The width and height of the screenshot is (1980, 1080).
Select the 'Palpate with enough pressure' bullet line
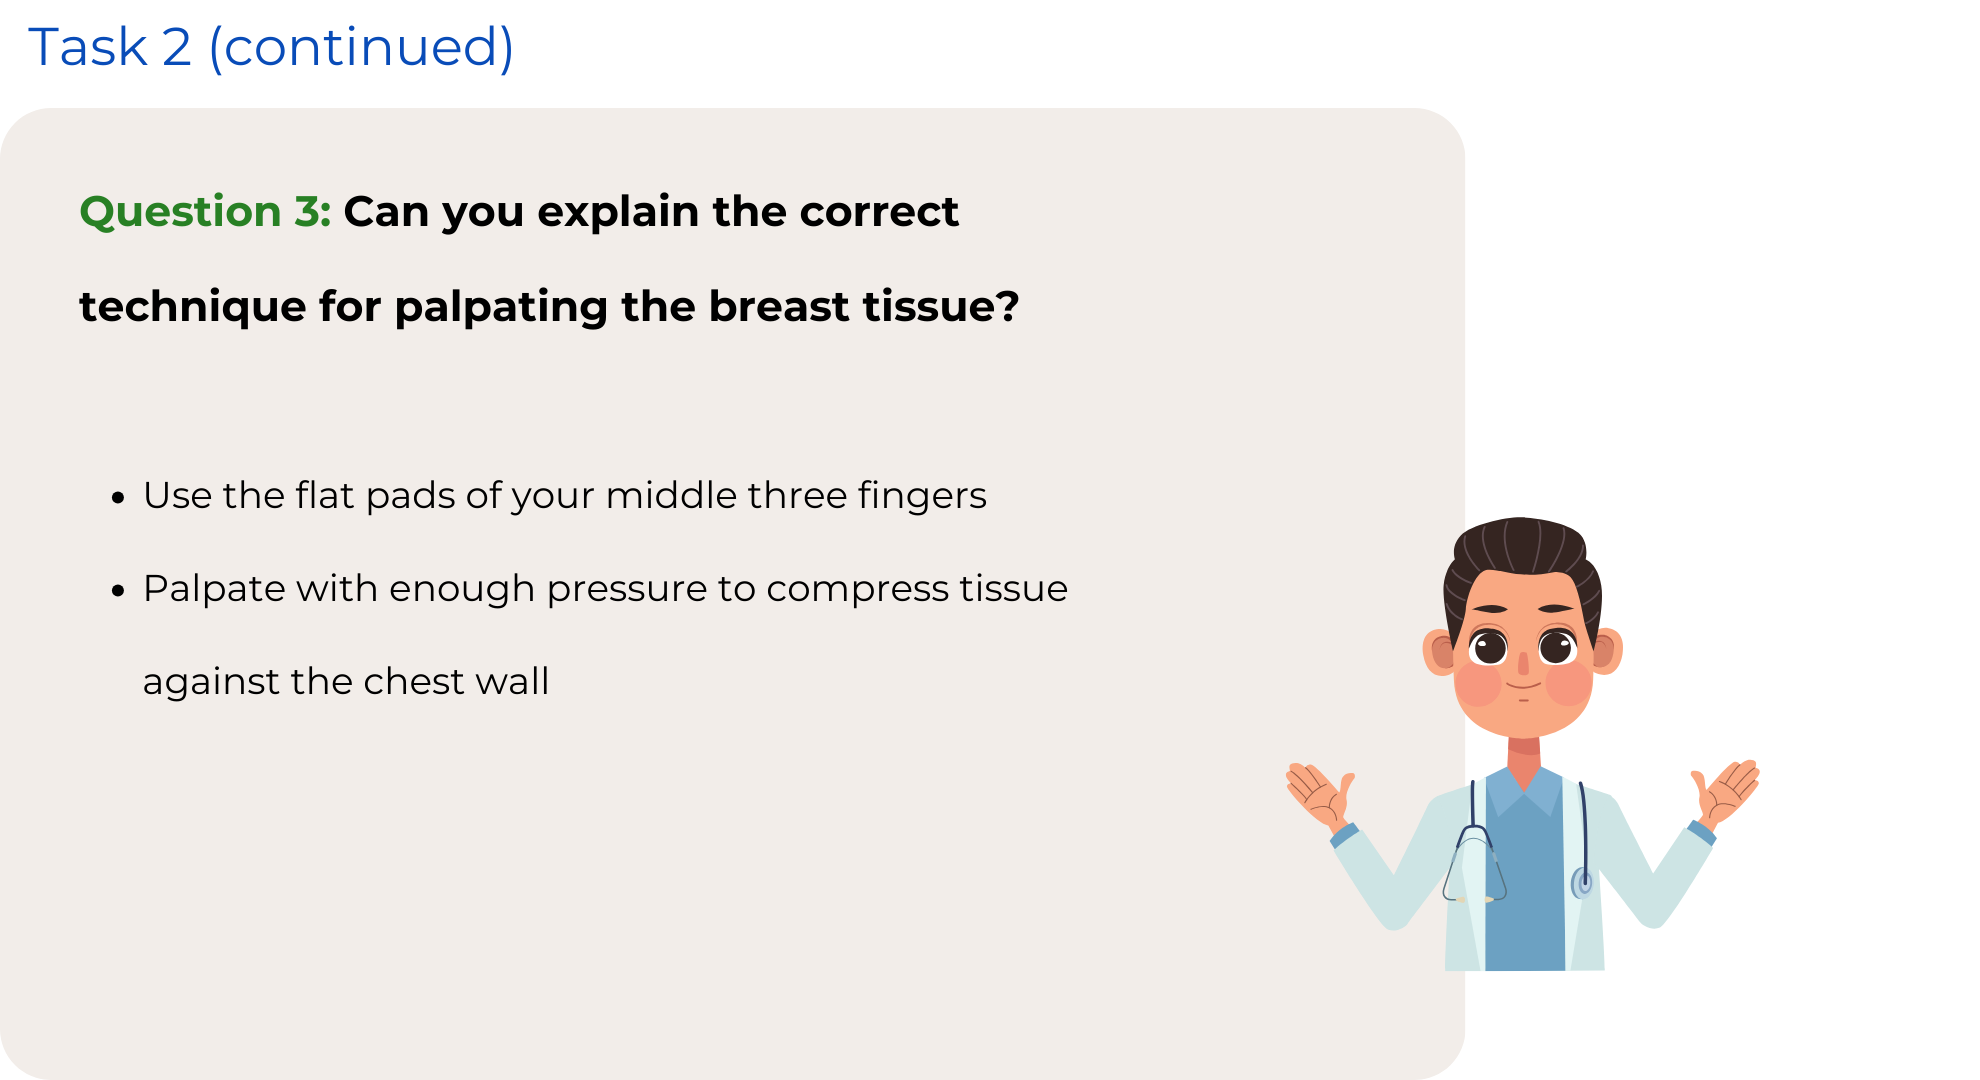(605, 589)
